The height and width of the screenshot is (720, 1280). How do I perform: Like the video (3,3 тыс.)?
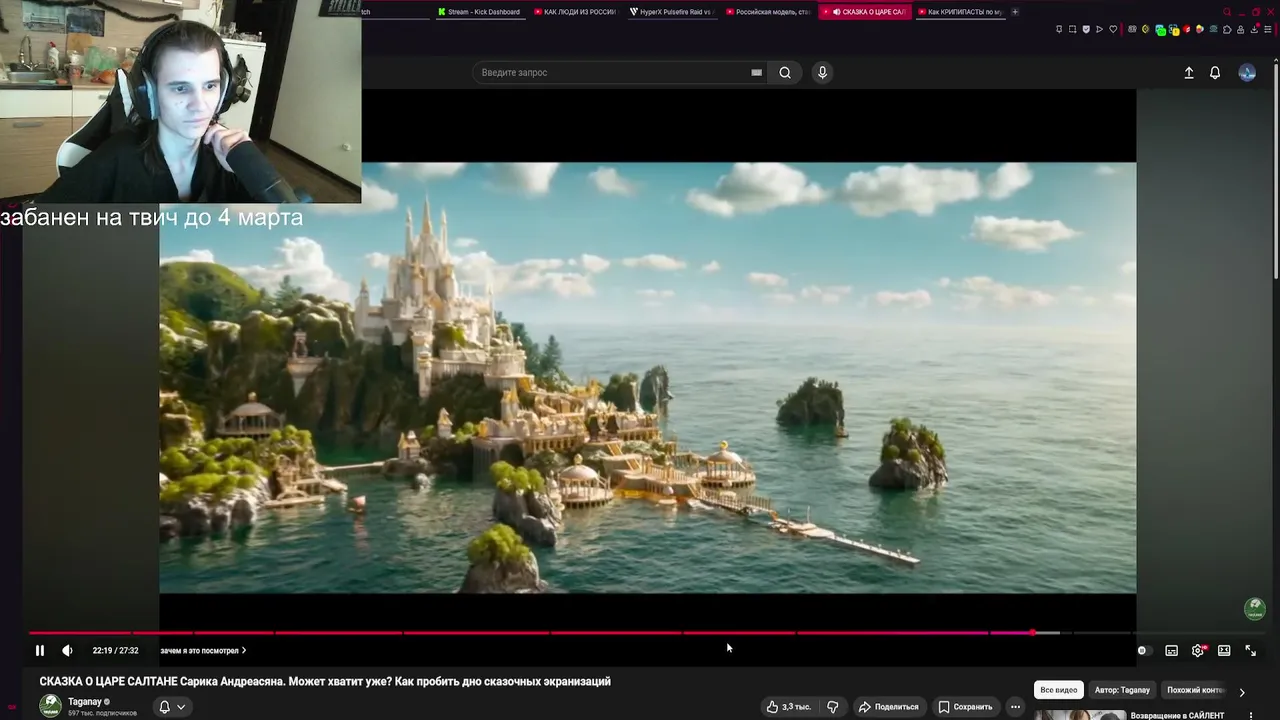pos(789,707)
